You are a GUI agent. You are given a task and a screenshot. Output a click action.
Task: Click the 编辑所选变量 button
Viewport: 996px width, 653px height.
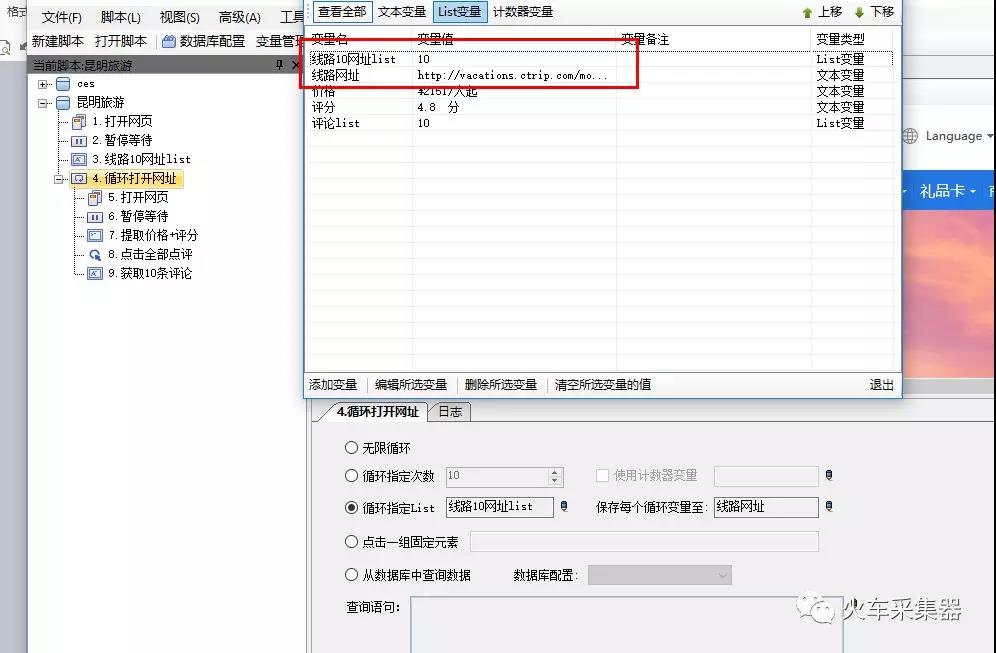(411, 384)
